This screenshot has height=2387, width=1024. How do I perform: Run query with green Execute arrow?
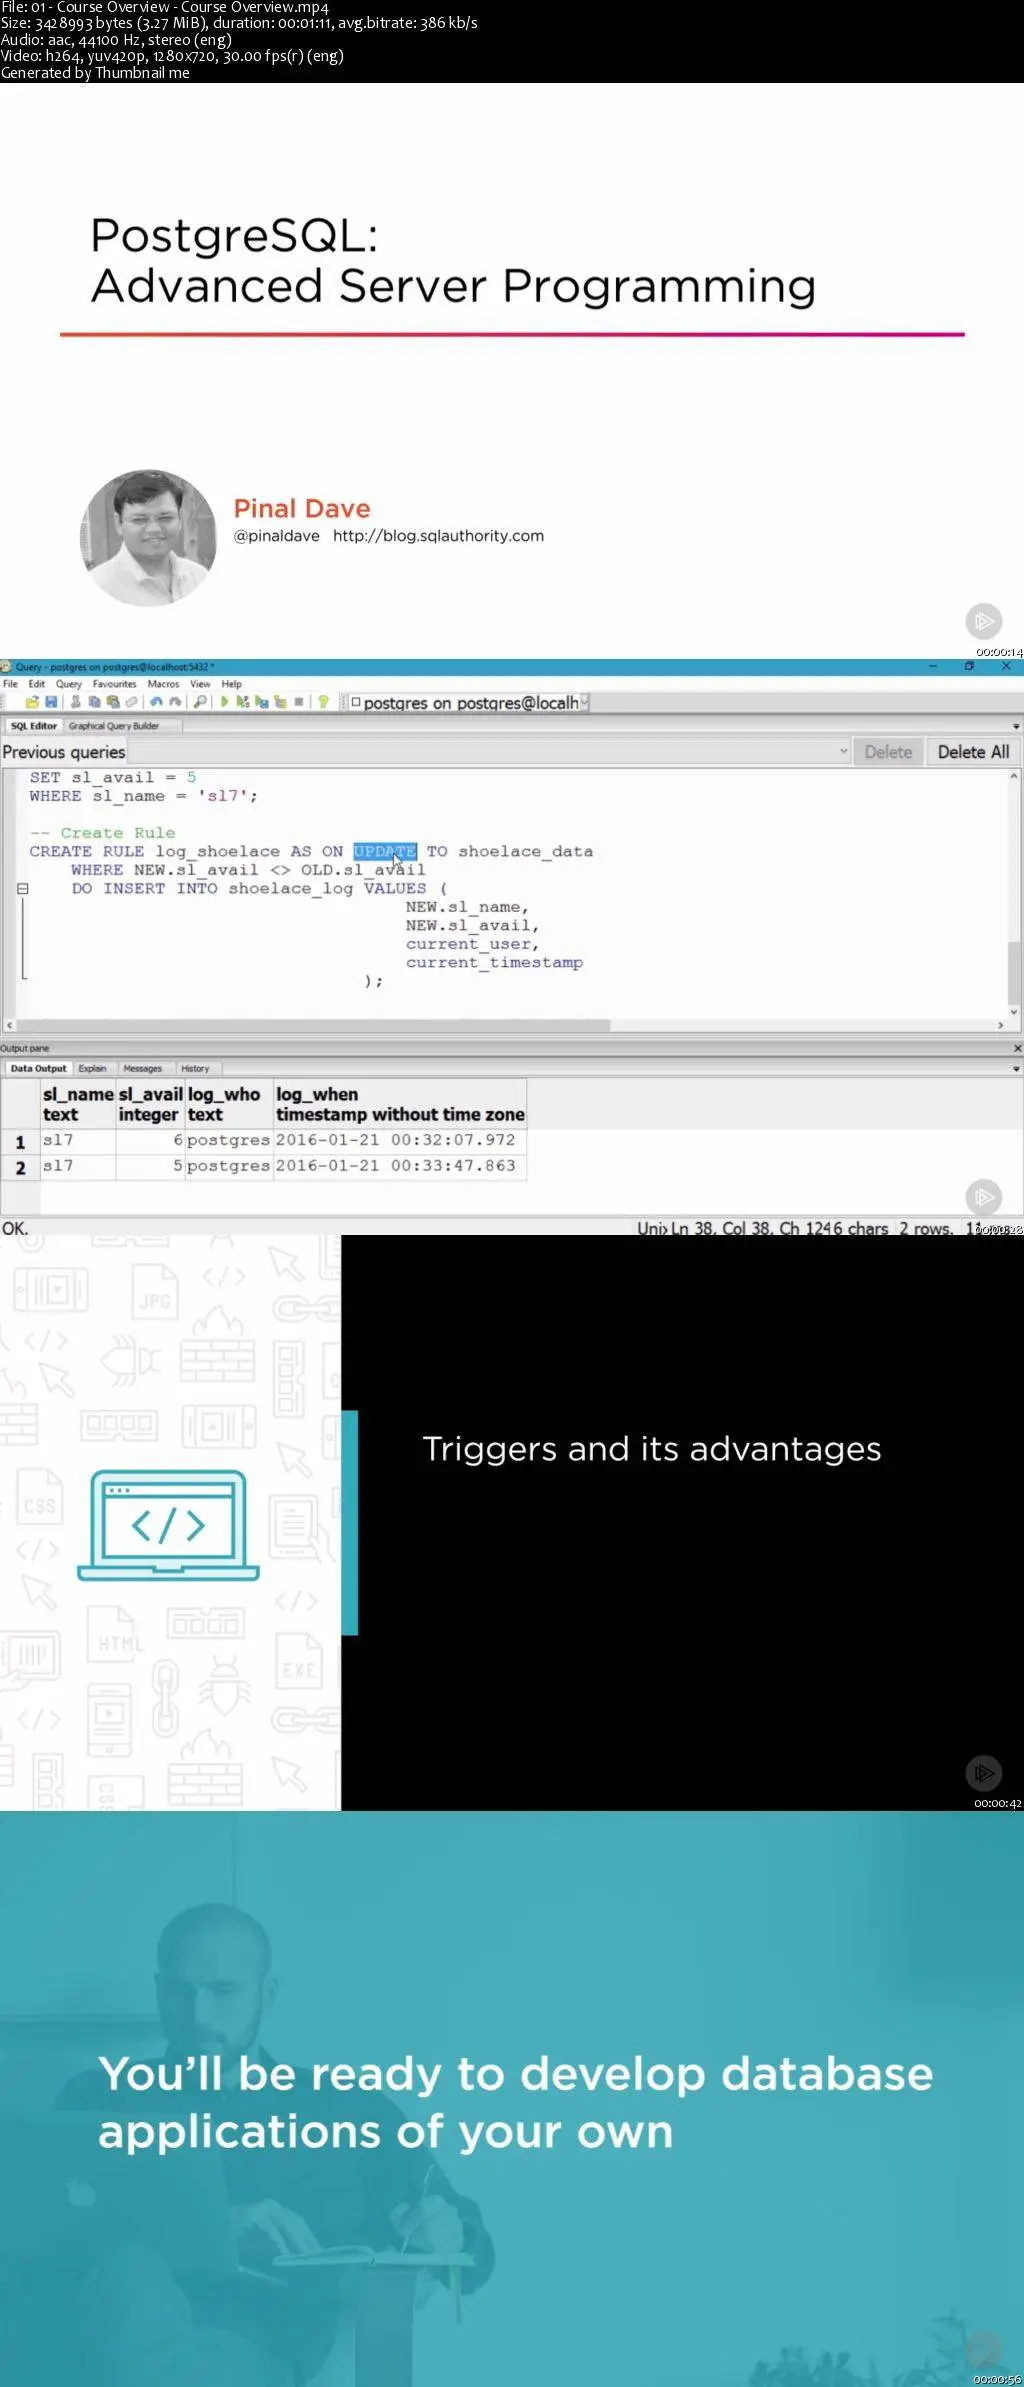pyautogui.click(x=224, y=702)
